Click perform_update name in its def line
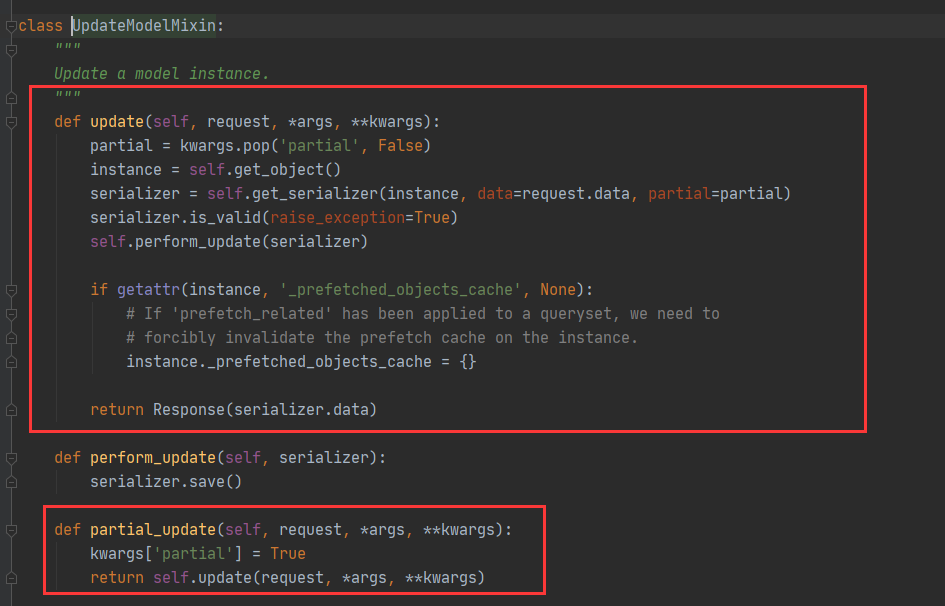Image resolution: width=945 pixels, height=606 pixels. (153, 458)
